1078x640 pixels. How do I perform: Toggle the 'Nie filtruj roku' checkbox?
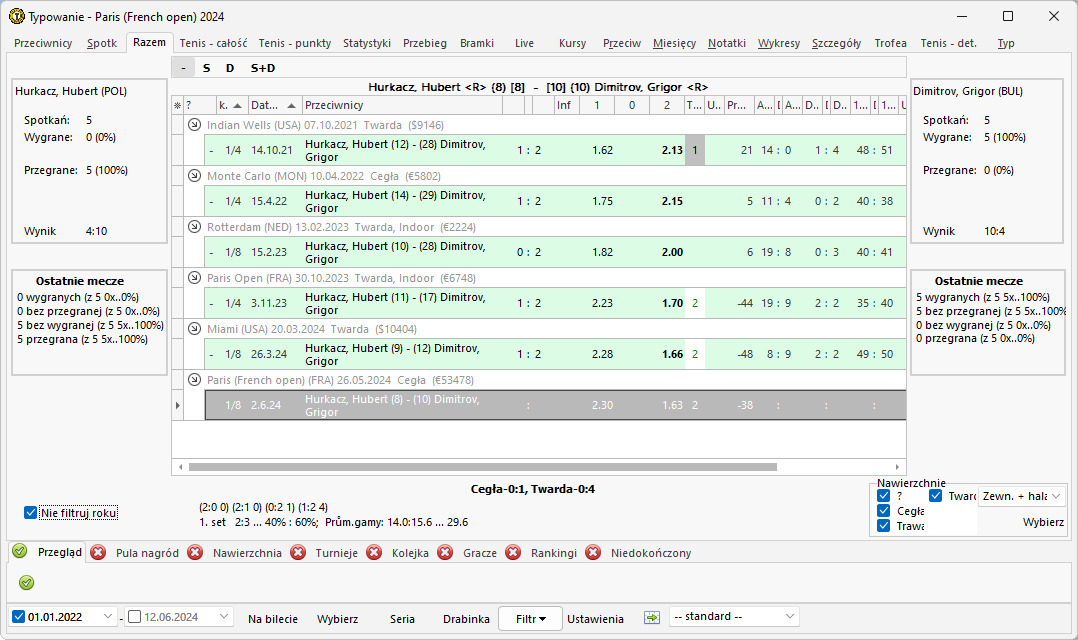point(31,513)
